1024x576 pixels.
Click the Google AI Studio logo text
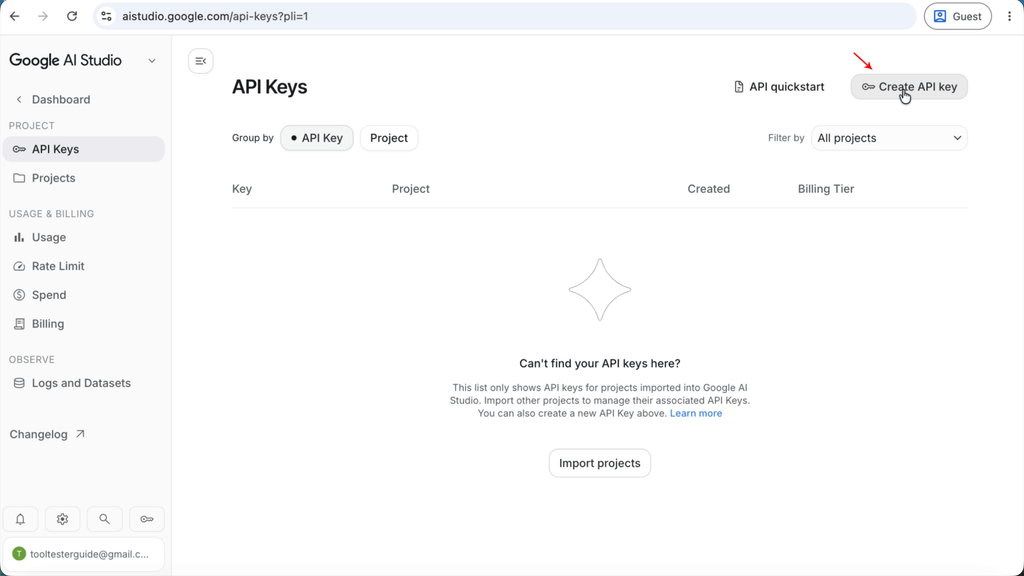pos(65,61)
